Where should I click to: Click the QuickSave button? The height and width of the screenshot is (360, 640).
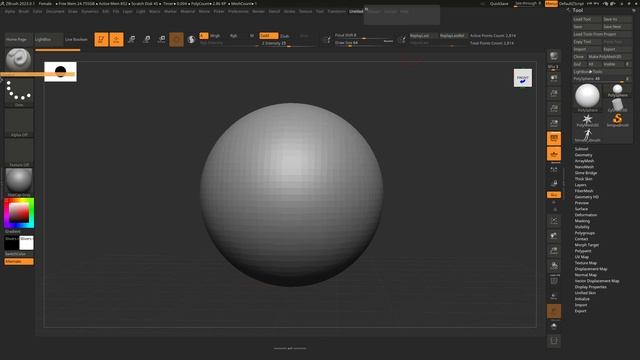[499, 4]
